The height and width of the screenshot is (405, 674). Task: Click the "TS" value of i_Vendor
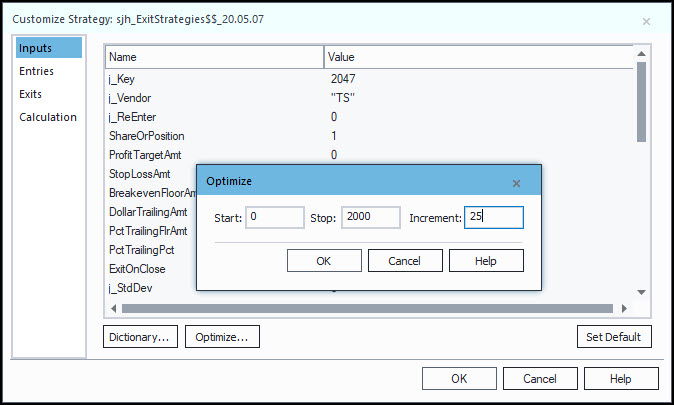(x=343, y=98)
